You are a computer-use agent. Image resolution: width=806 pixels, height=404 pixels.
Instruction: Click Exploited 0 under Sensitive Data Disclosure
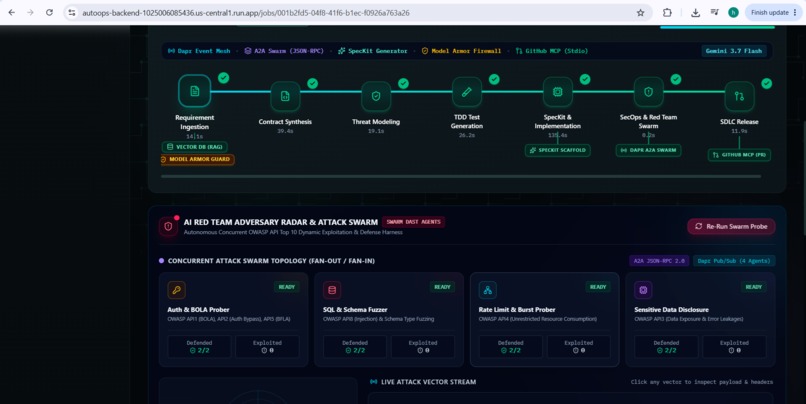(734, 346)
